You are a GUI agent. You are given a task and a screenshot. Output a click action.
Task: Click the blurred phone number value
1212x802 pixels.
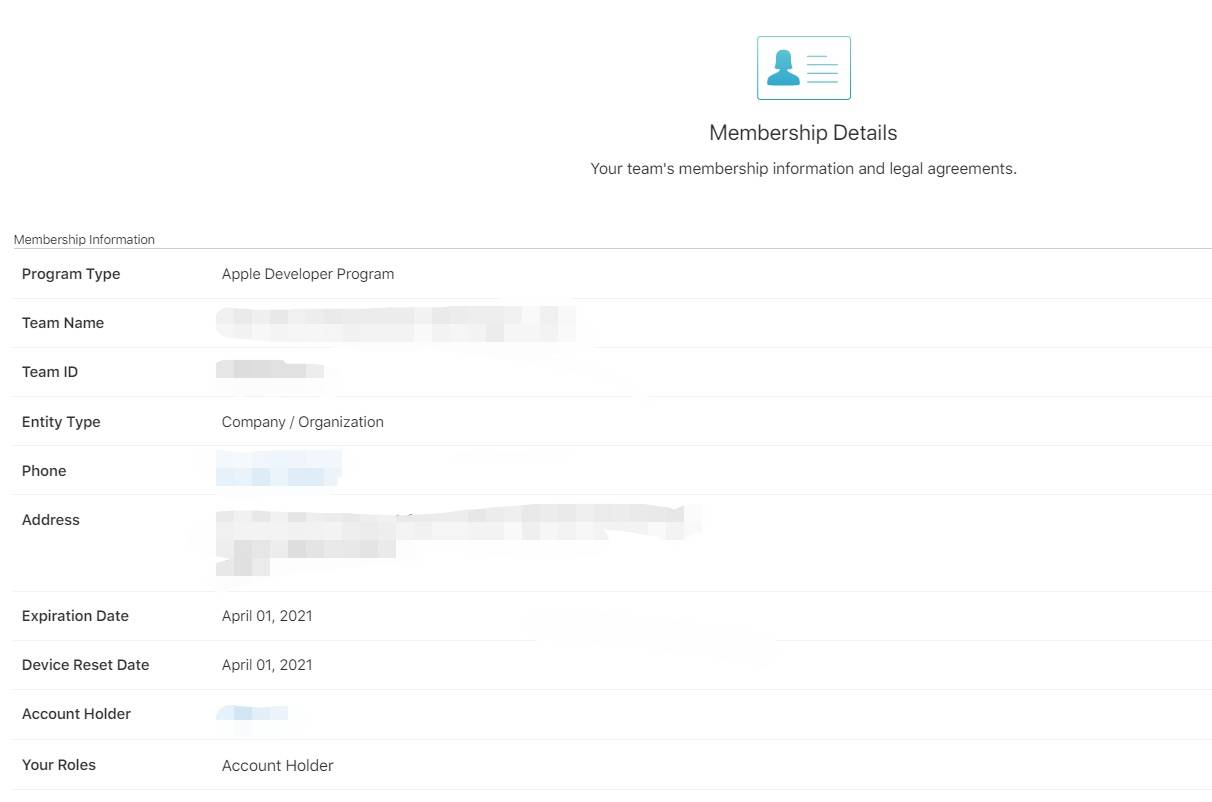[278, 470]
